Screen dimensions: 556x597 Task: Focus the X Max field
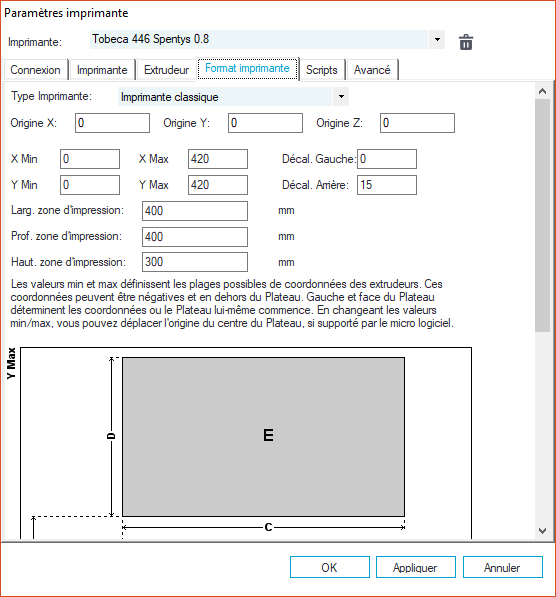218,159
